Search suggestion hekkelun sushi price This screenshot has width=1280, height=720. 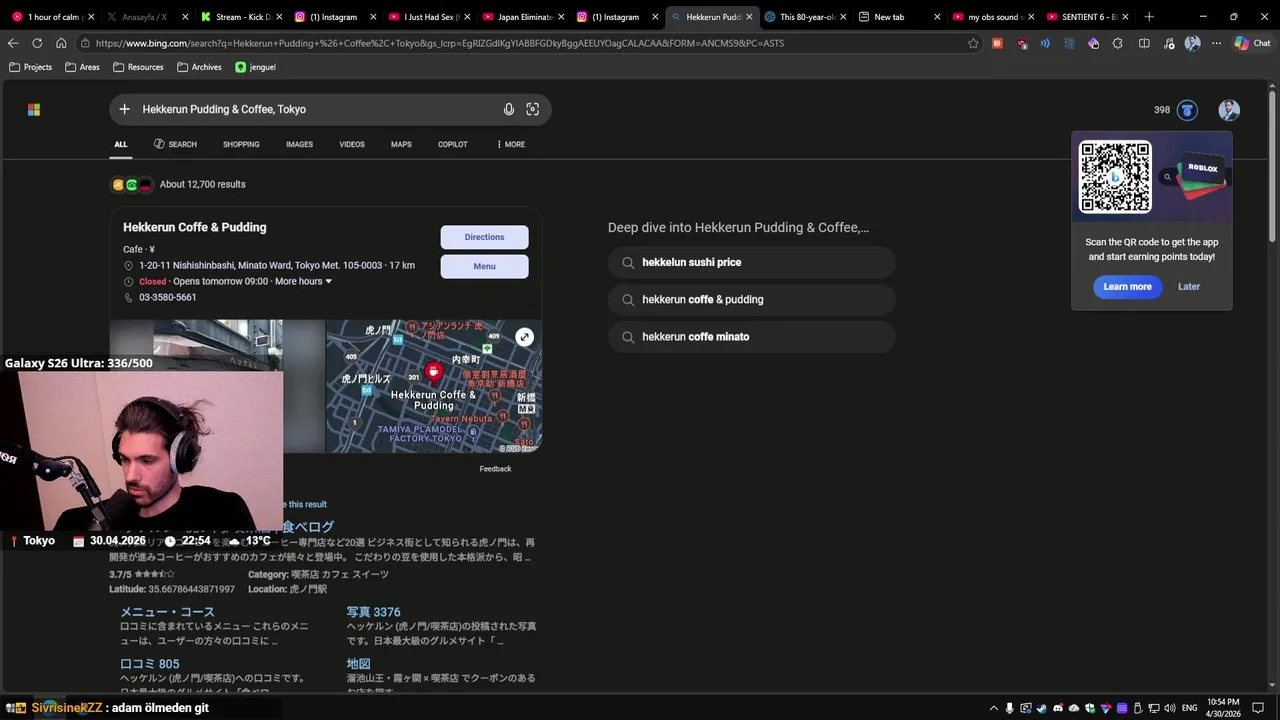(752, 262)
